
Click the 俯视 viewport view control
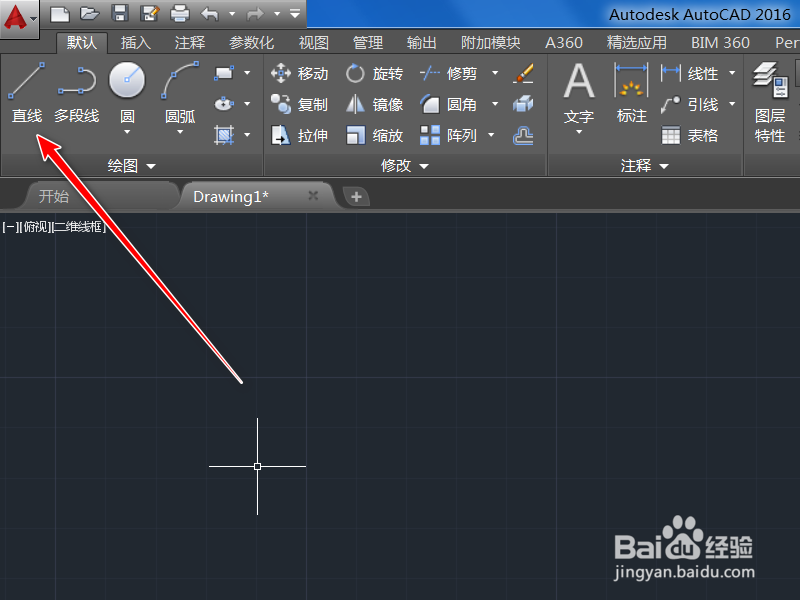[x=36, y=227]
